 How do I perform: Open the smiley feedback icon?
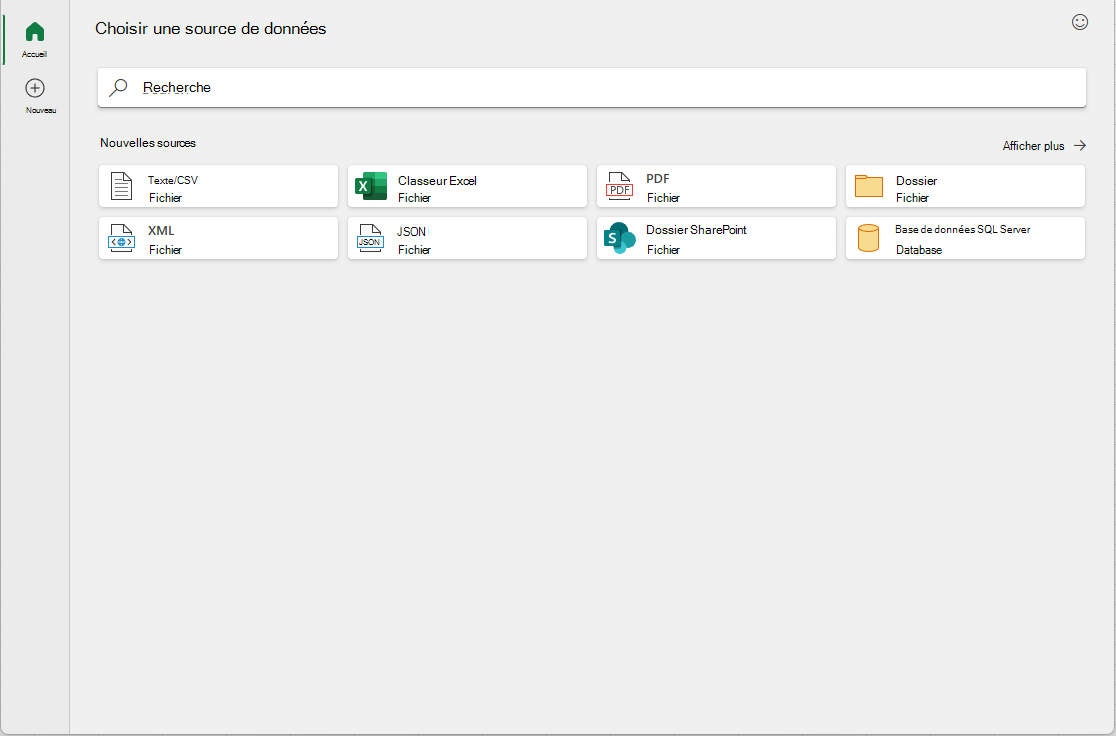[1080, 22]
